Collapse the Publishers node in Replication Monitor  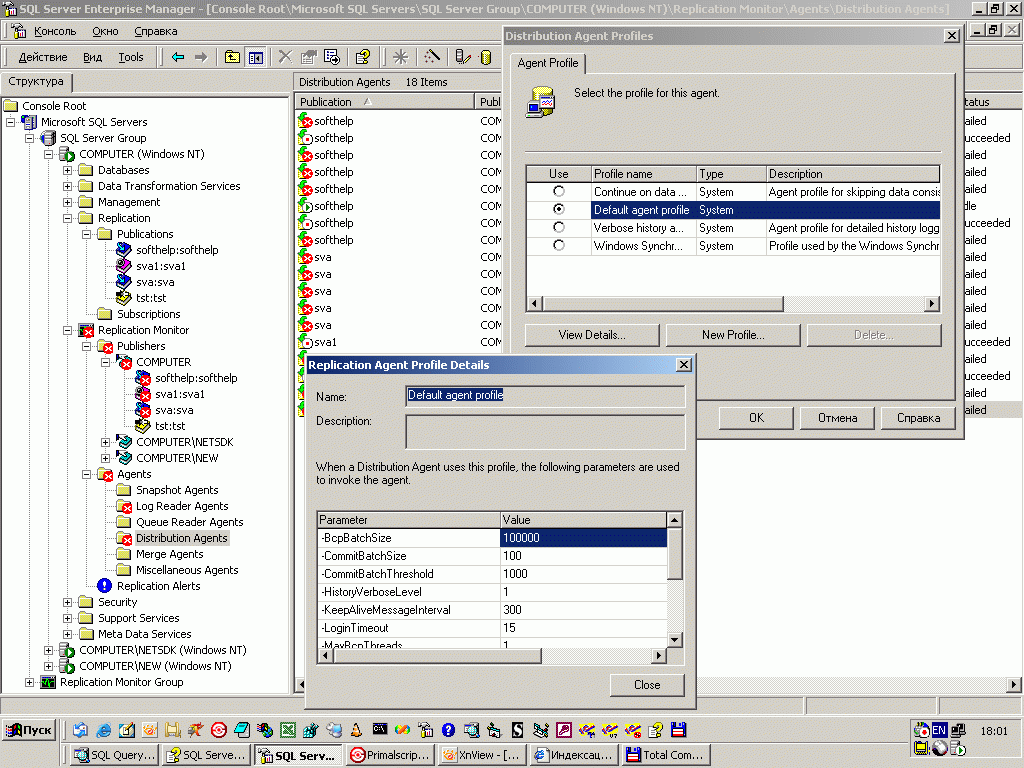[86, 346]
